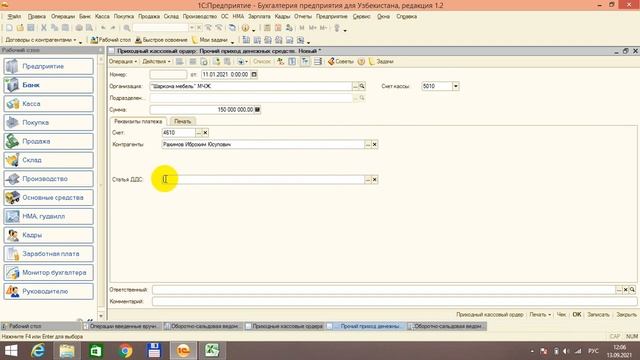The image size is (640, 360).
Task: Click the Чек button
Action: [562, 315]
